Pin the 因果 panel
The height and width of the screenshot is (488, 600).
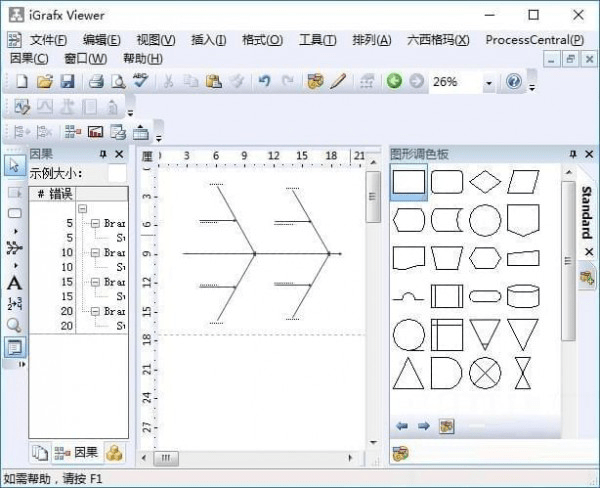[103, 154]
